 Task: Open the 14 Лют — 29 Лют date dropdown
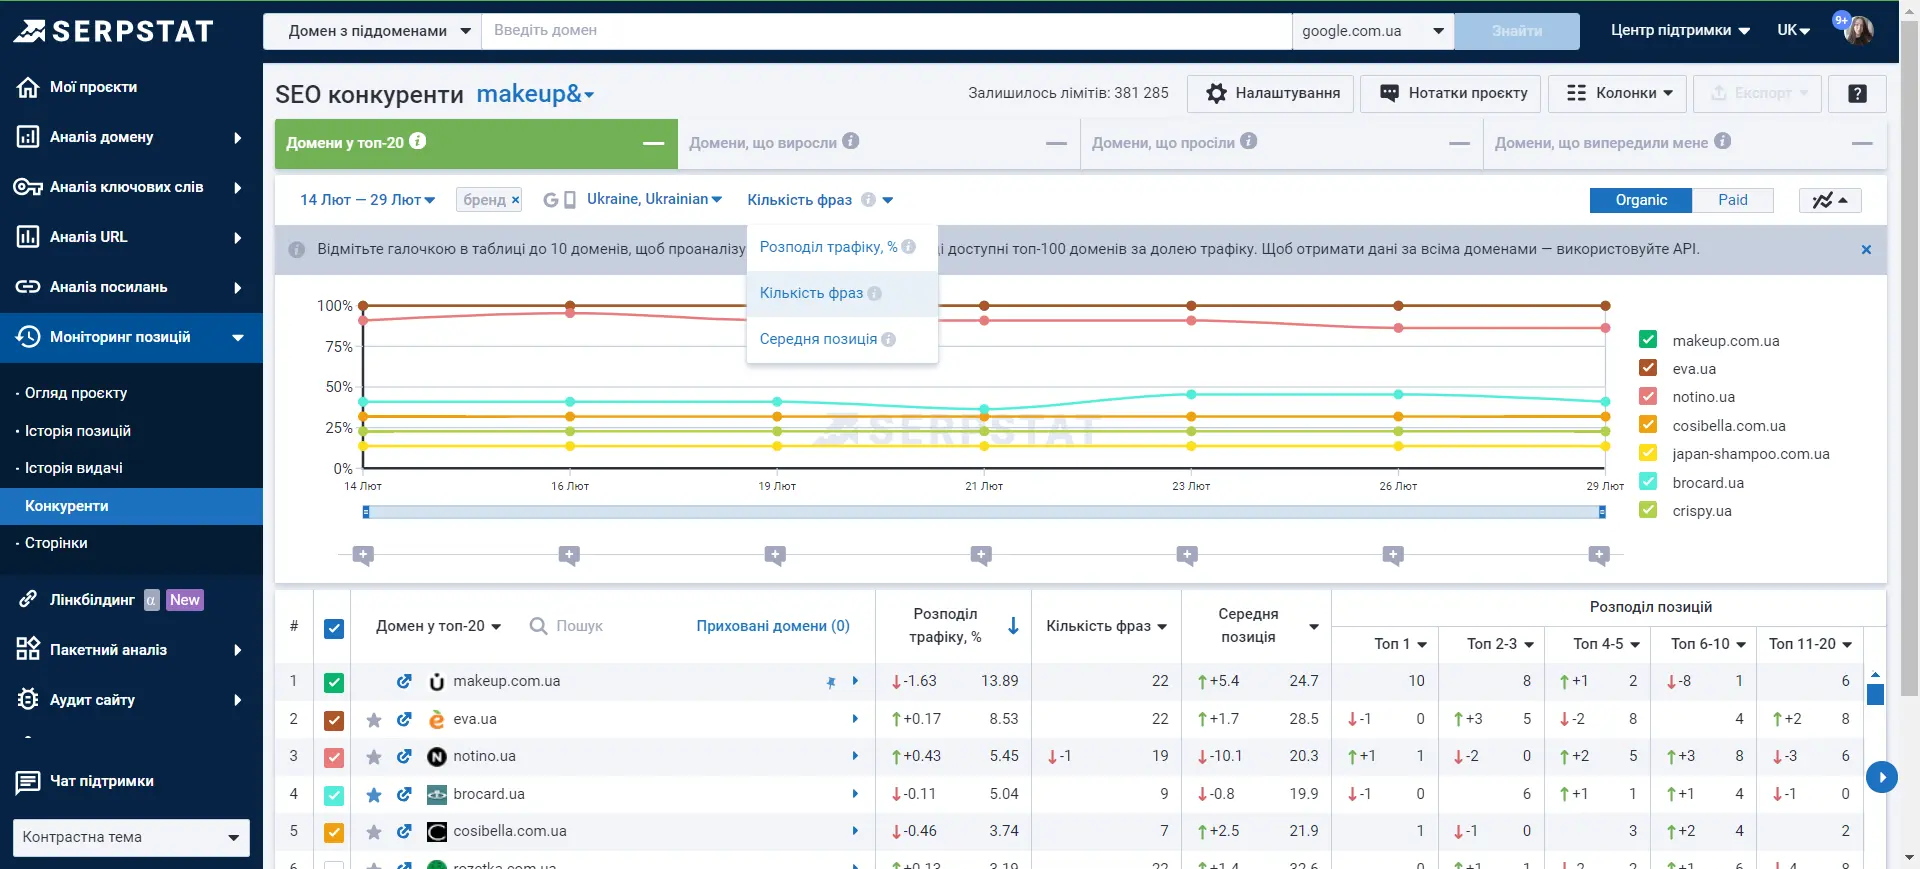tap(367, 200)
